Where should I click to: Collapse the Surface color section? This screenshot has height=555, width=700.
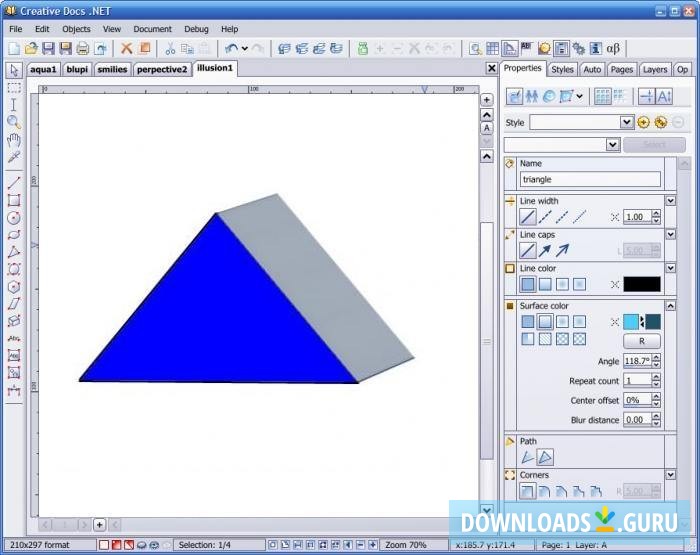pyautogui.click(x=671, y=306)
